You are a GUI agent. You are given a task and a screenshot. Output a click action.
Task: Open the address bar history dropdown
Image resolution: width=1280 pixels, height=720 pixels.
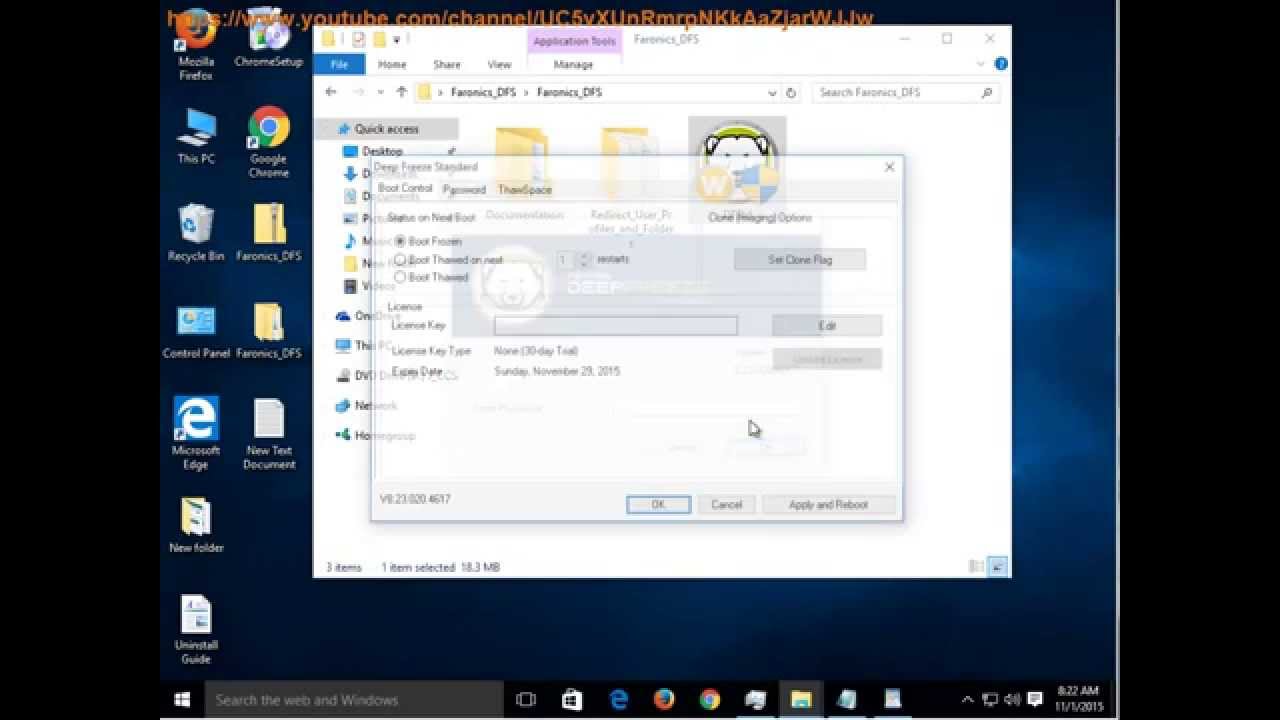tap(771, 92)
